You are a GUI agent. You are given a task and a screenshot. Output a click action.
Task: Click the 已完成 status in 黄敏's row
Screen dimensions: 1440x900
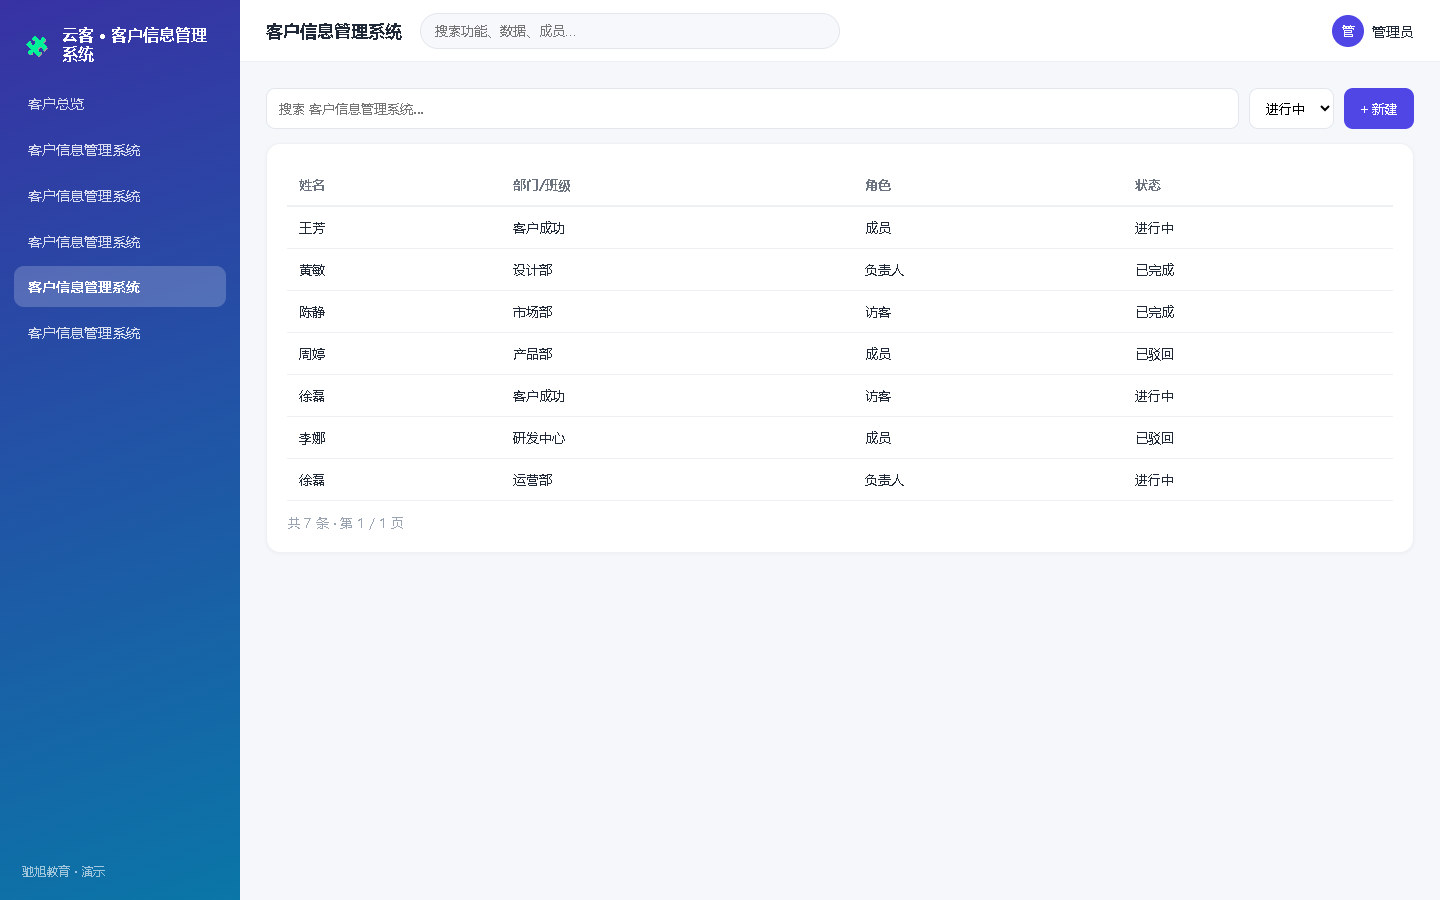point(1154,270)
